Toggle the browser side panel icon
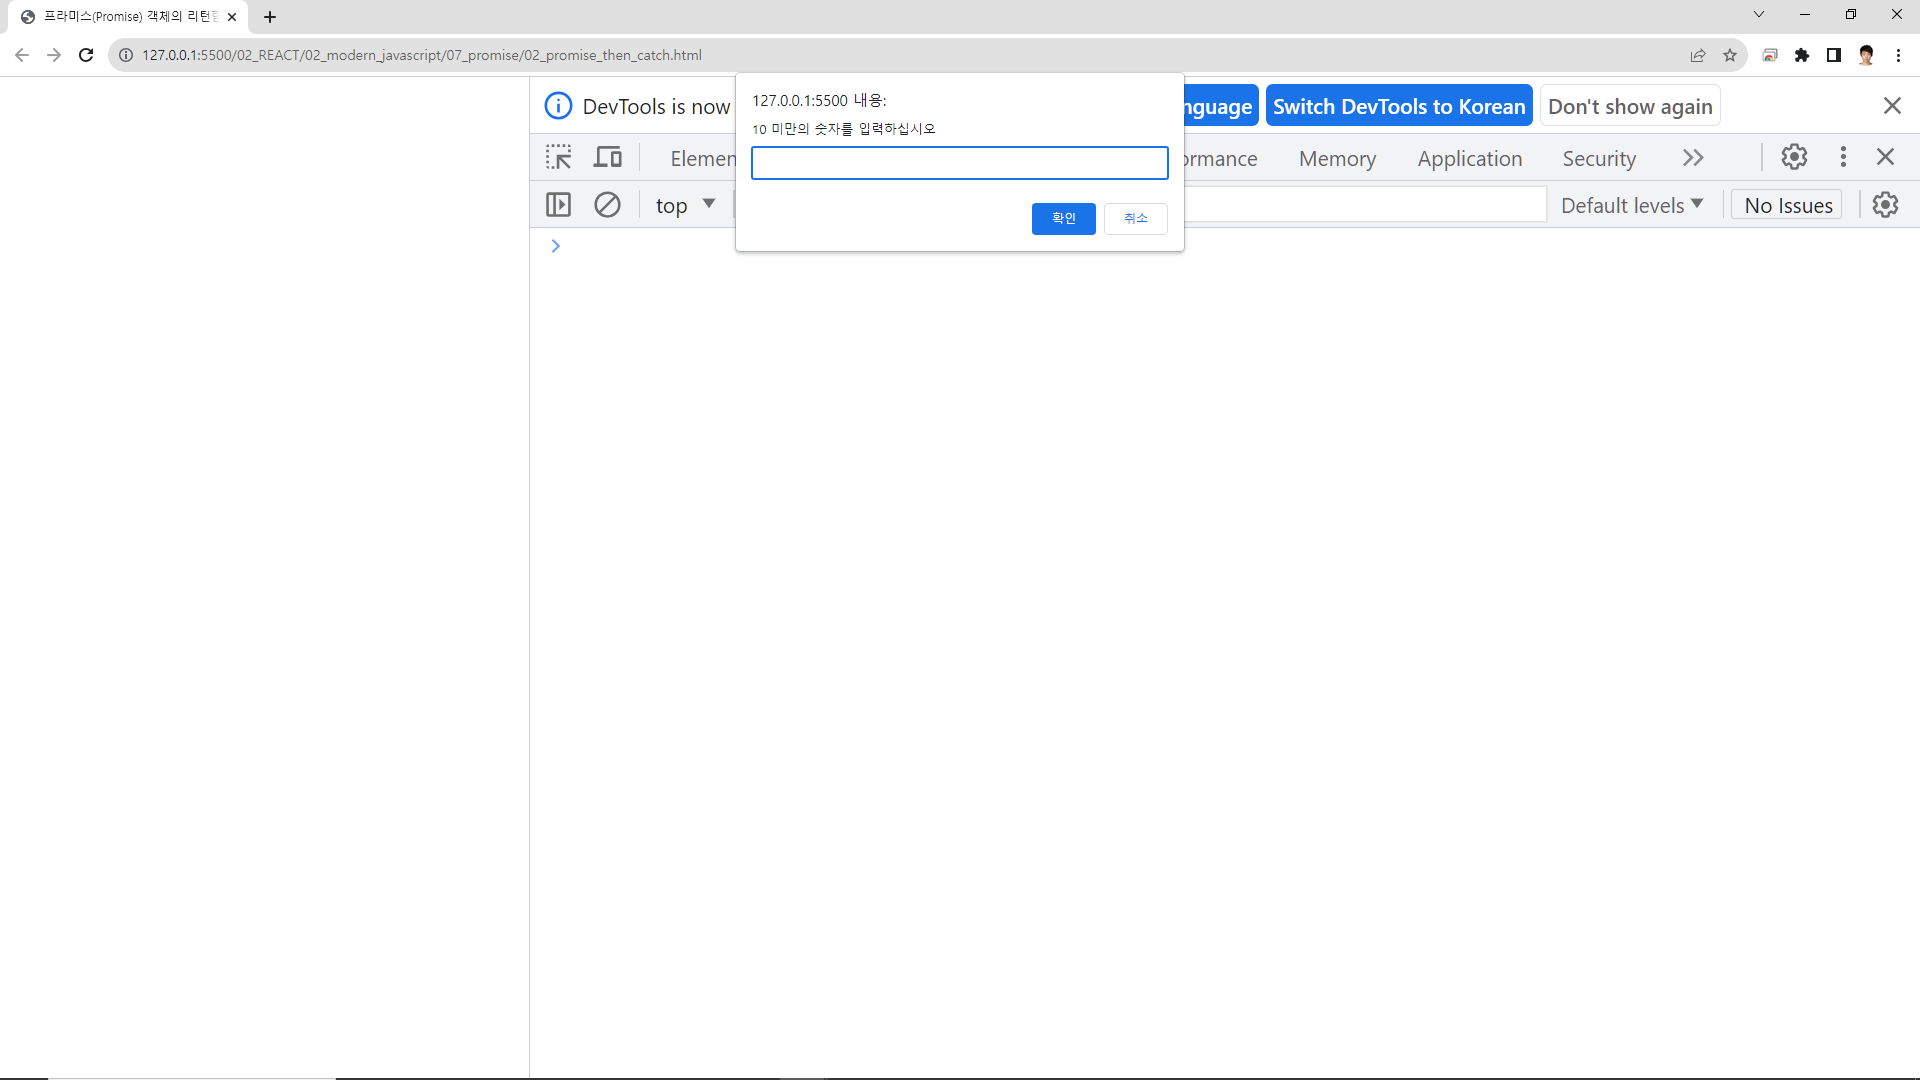Screen dimensions: 1920x1080 coord(1834,55)
